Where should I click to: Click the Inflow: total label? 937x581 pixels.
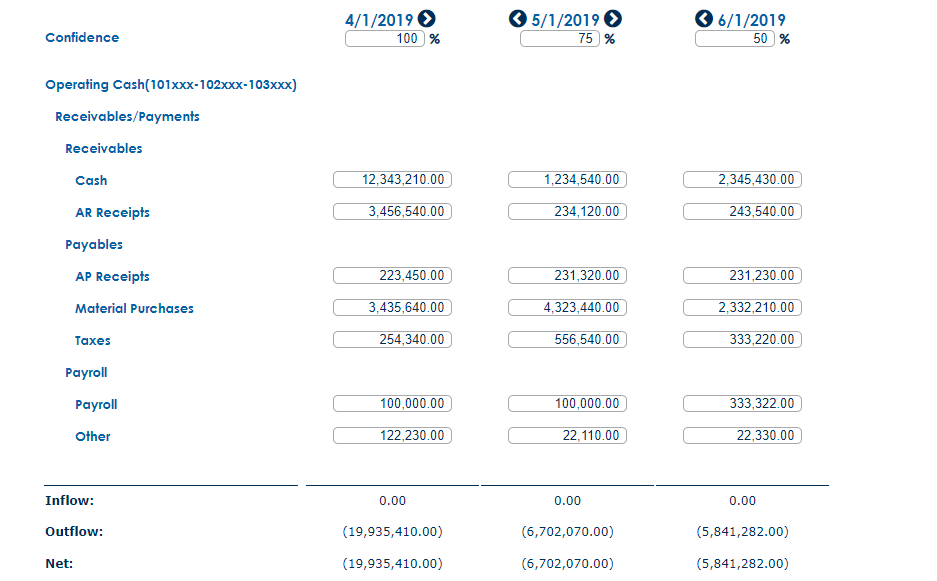tap(69, 501)
